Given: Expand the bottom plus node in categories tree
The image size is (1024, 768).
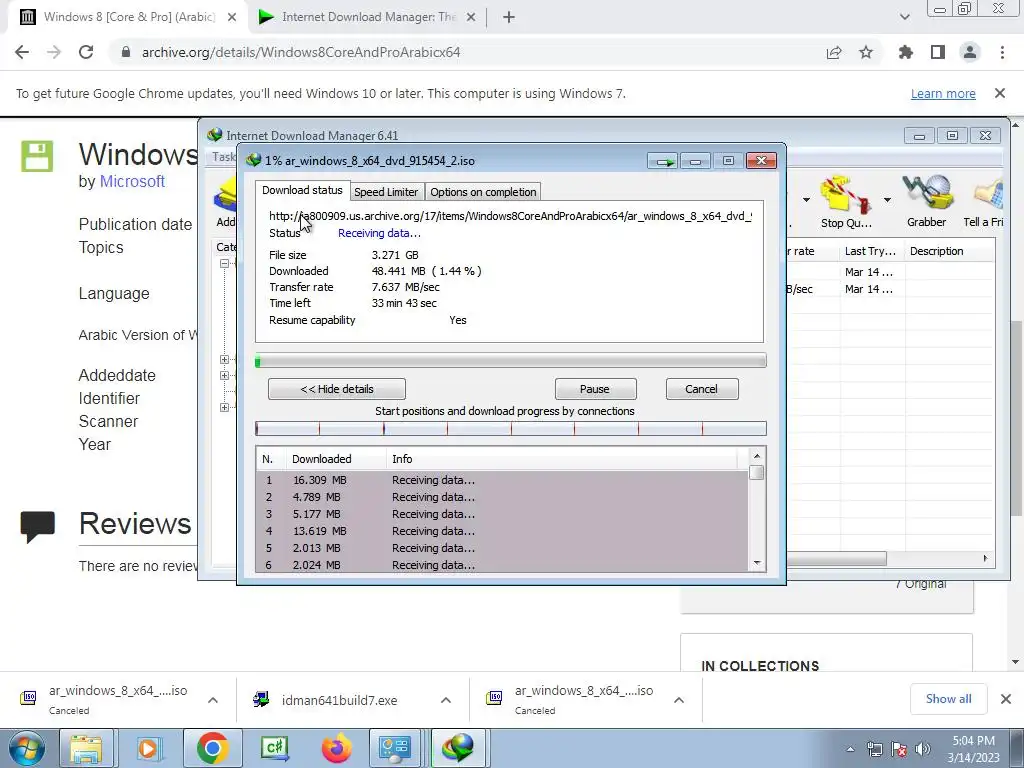Looking at the screenshot, I should pos(224,407).
